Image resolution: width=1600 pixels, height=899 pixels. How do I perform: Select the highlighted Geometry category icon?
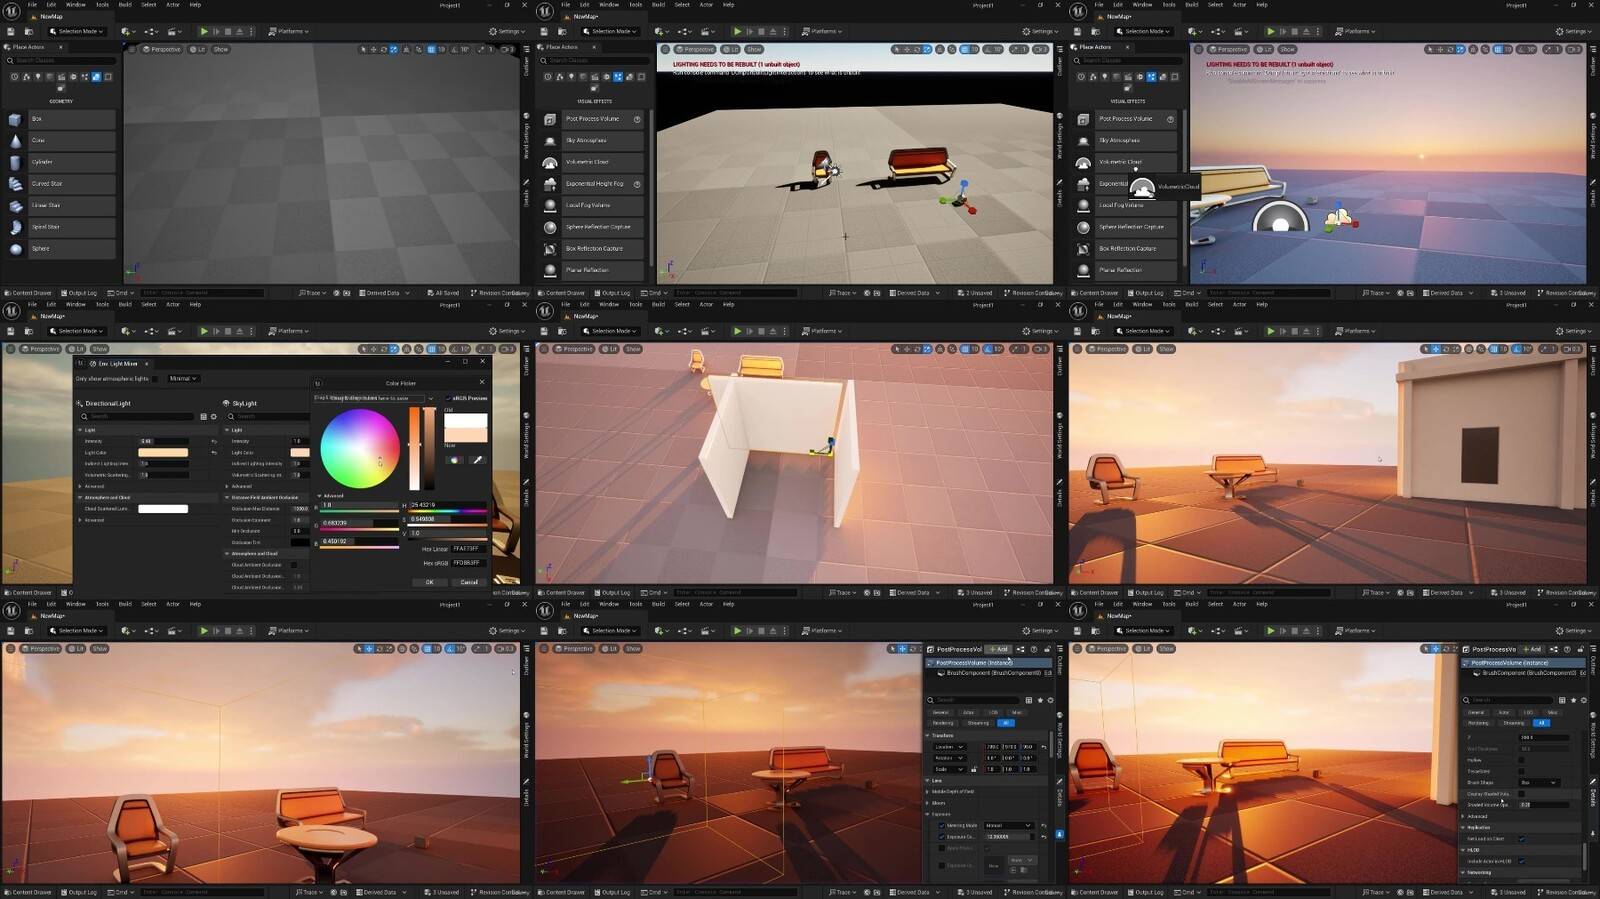96,76
